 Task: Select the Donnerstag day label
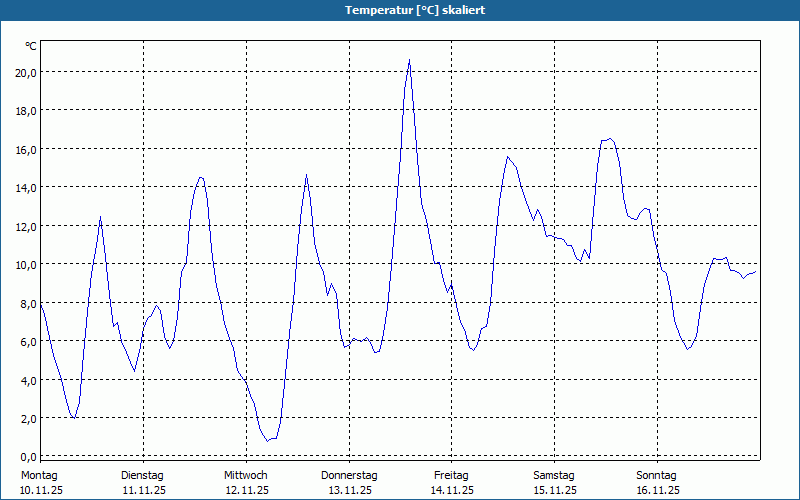349,476
